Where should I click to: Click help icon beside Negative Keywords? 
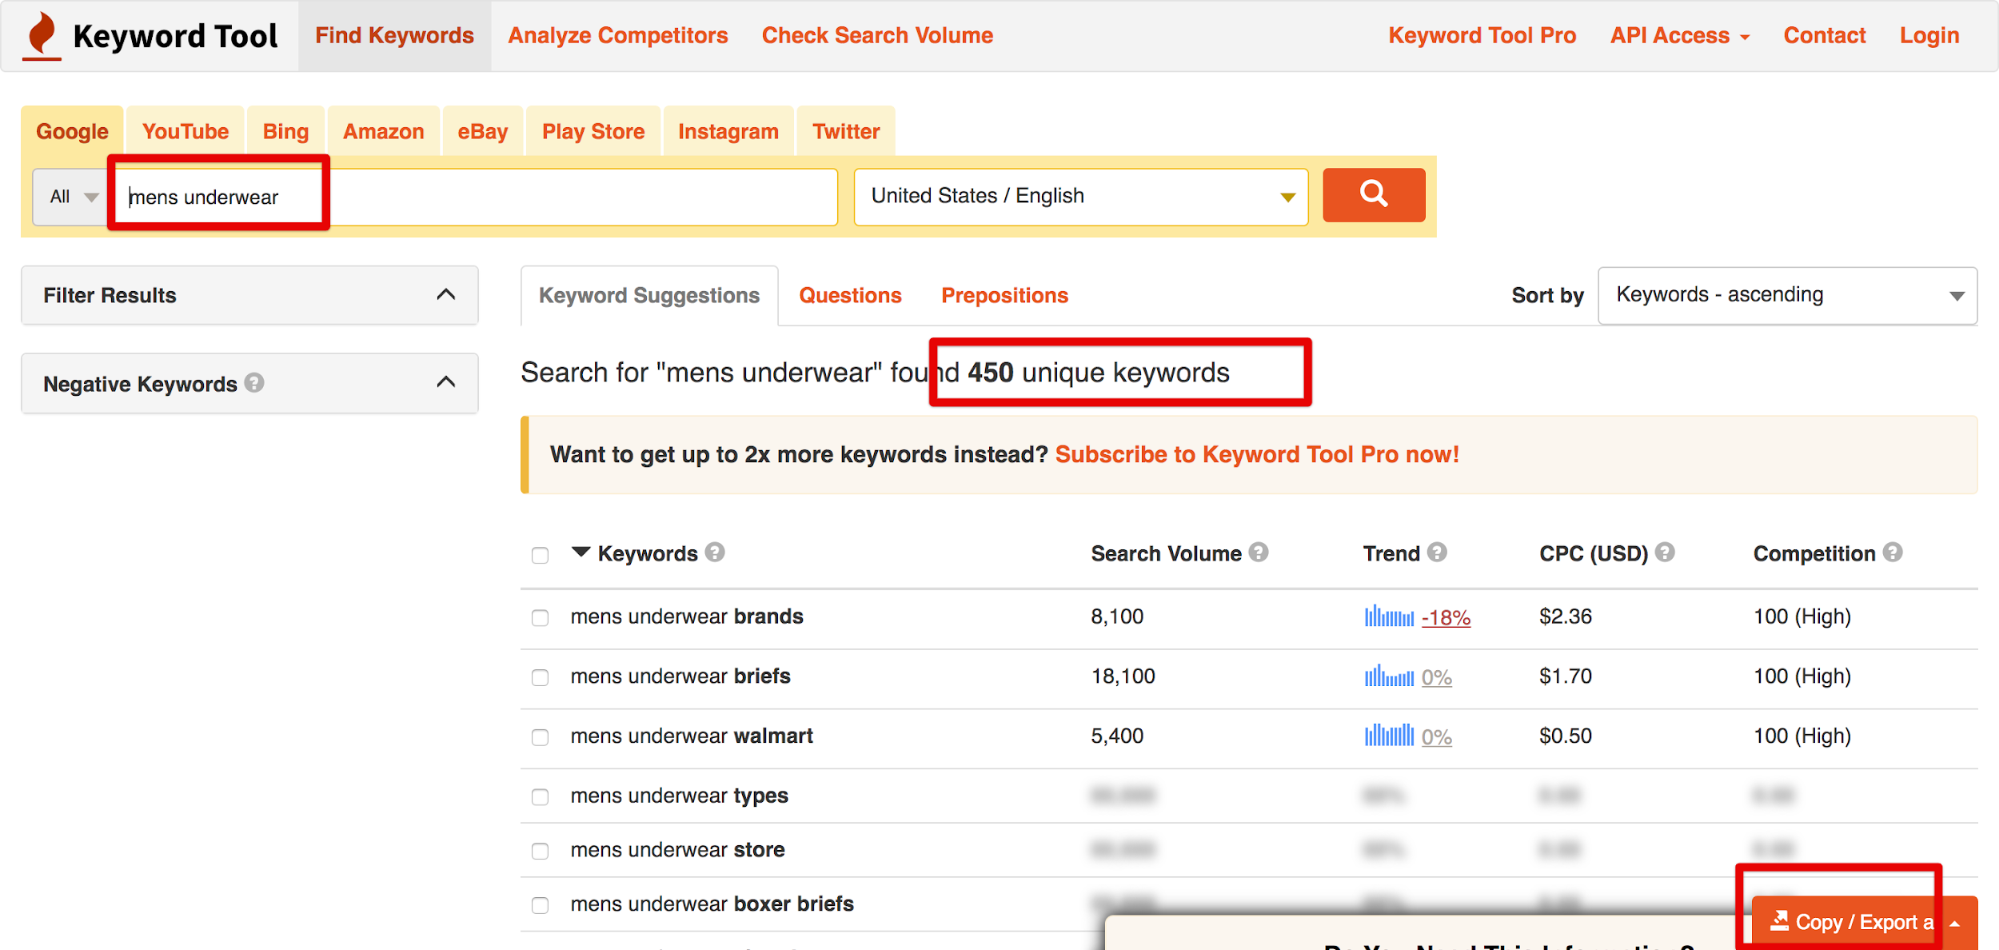254,383
